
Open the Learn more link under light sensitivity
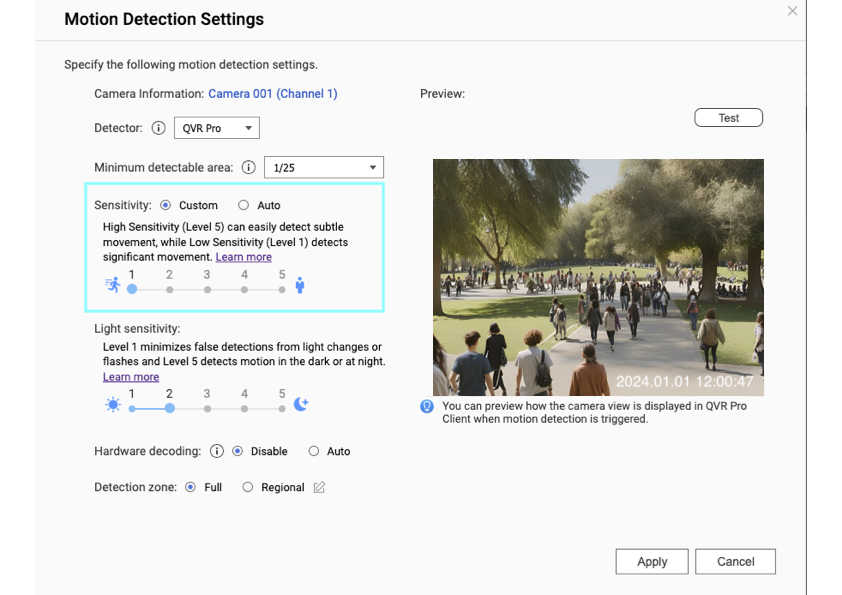coord(130,376)
